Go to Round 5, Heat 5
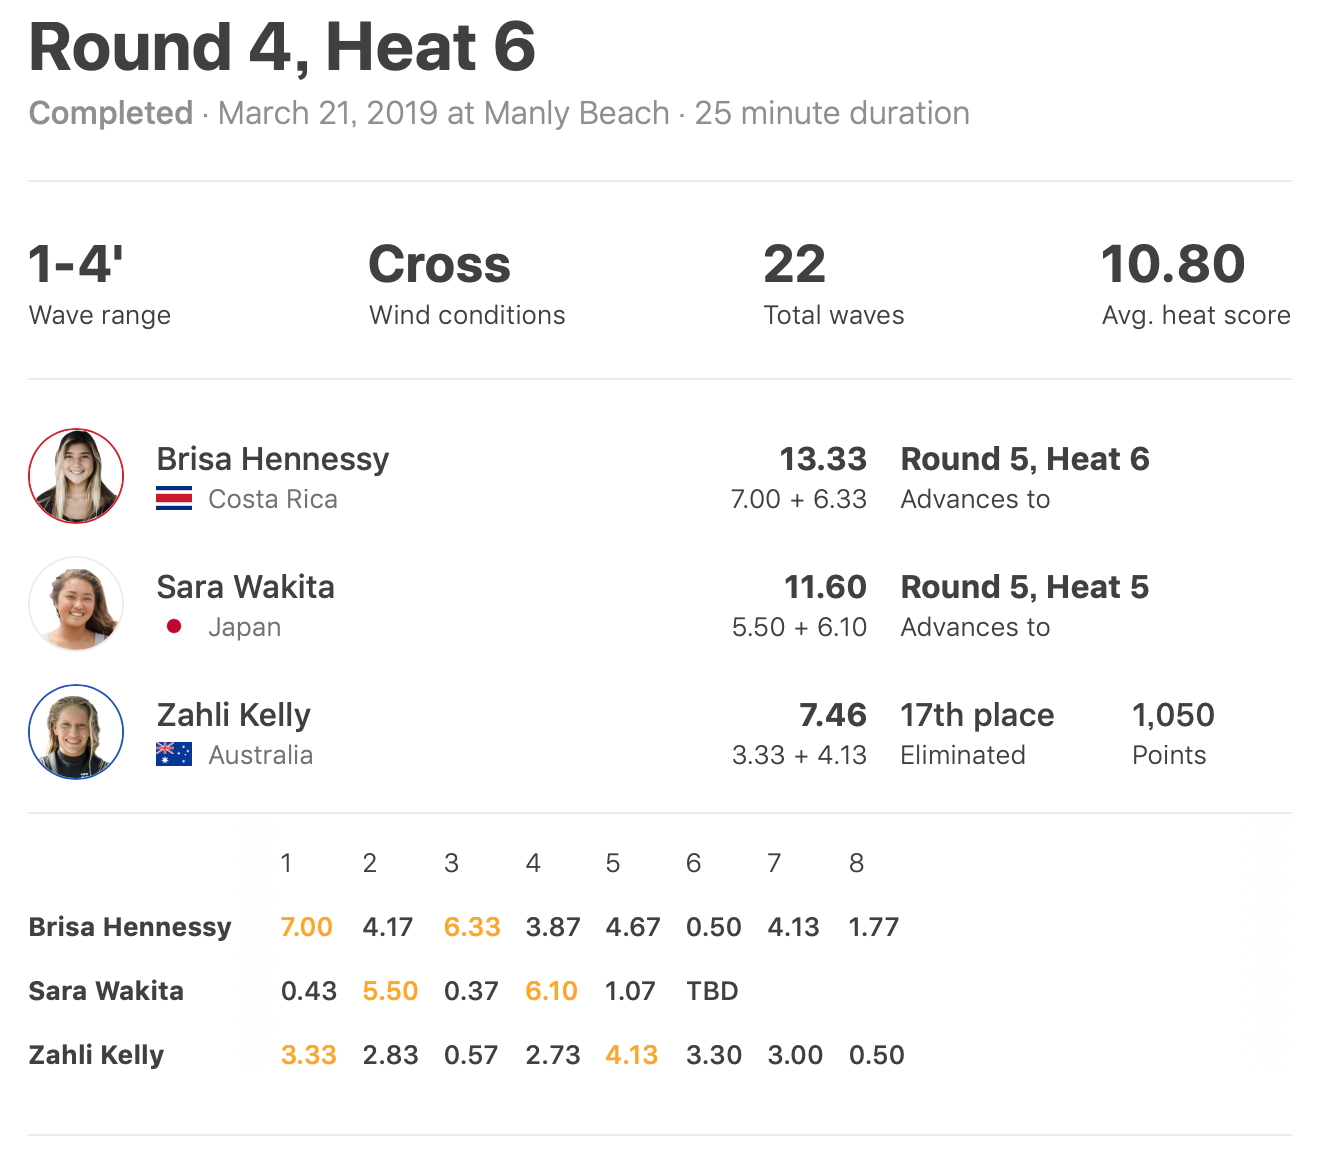Image resolution: width=1322 pixels, height=1158 pixels. point(1024,587)
